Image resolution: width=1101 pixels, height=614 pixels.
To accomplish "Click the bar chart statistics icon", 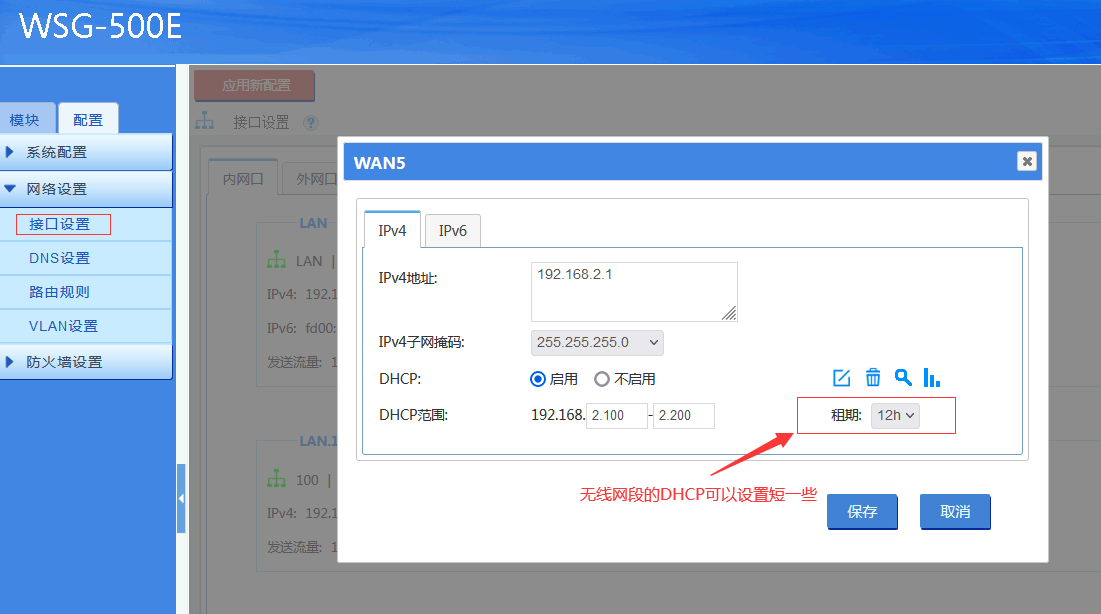I will [931, 377].
